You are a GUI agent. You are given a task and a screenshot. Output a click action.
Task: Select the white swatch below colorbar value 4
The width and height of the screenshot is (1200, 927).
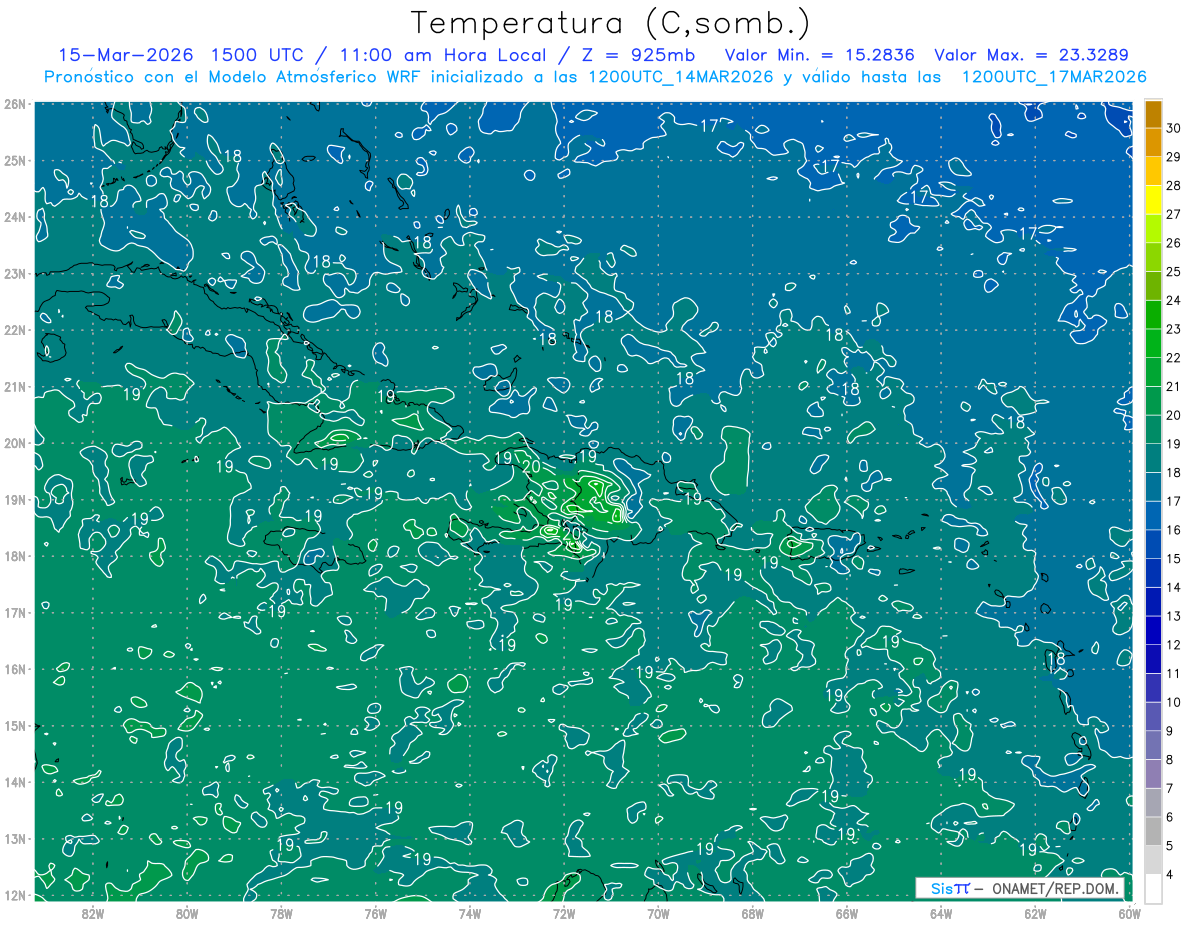(x=1153, y=888)
